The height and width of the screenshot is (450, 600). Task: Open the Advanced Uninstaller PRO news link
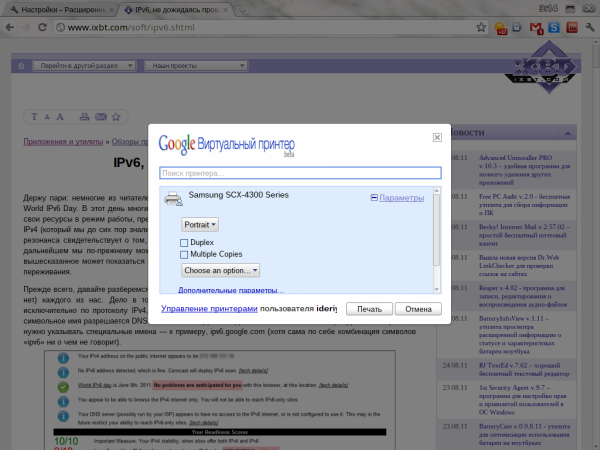tap(524, 170)
